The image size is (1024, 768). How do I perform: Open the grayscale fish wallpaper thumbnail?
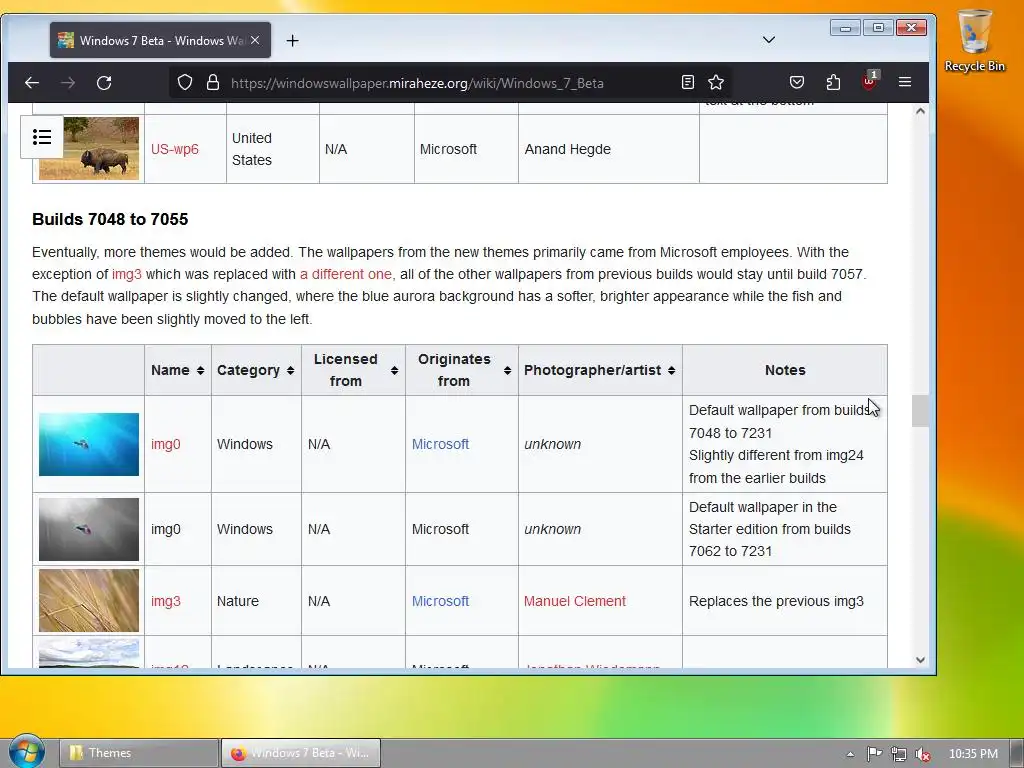tap(89, 529)
